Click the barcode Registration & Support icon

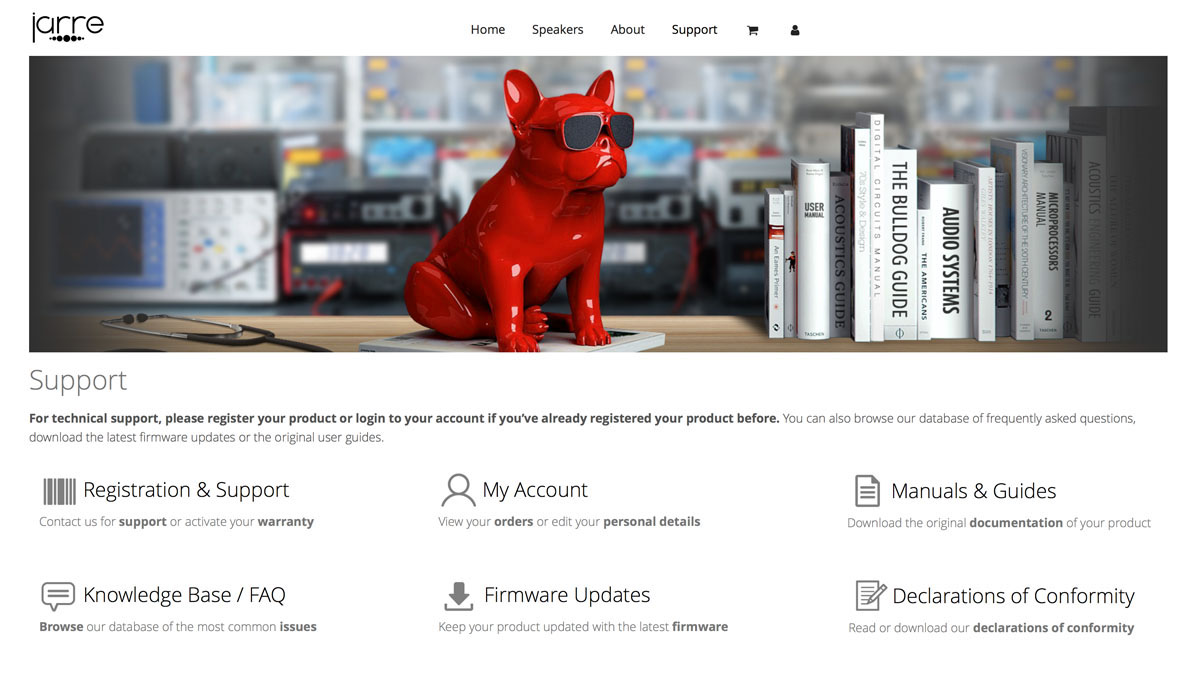click(x=59, y=491)
